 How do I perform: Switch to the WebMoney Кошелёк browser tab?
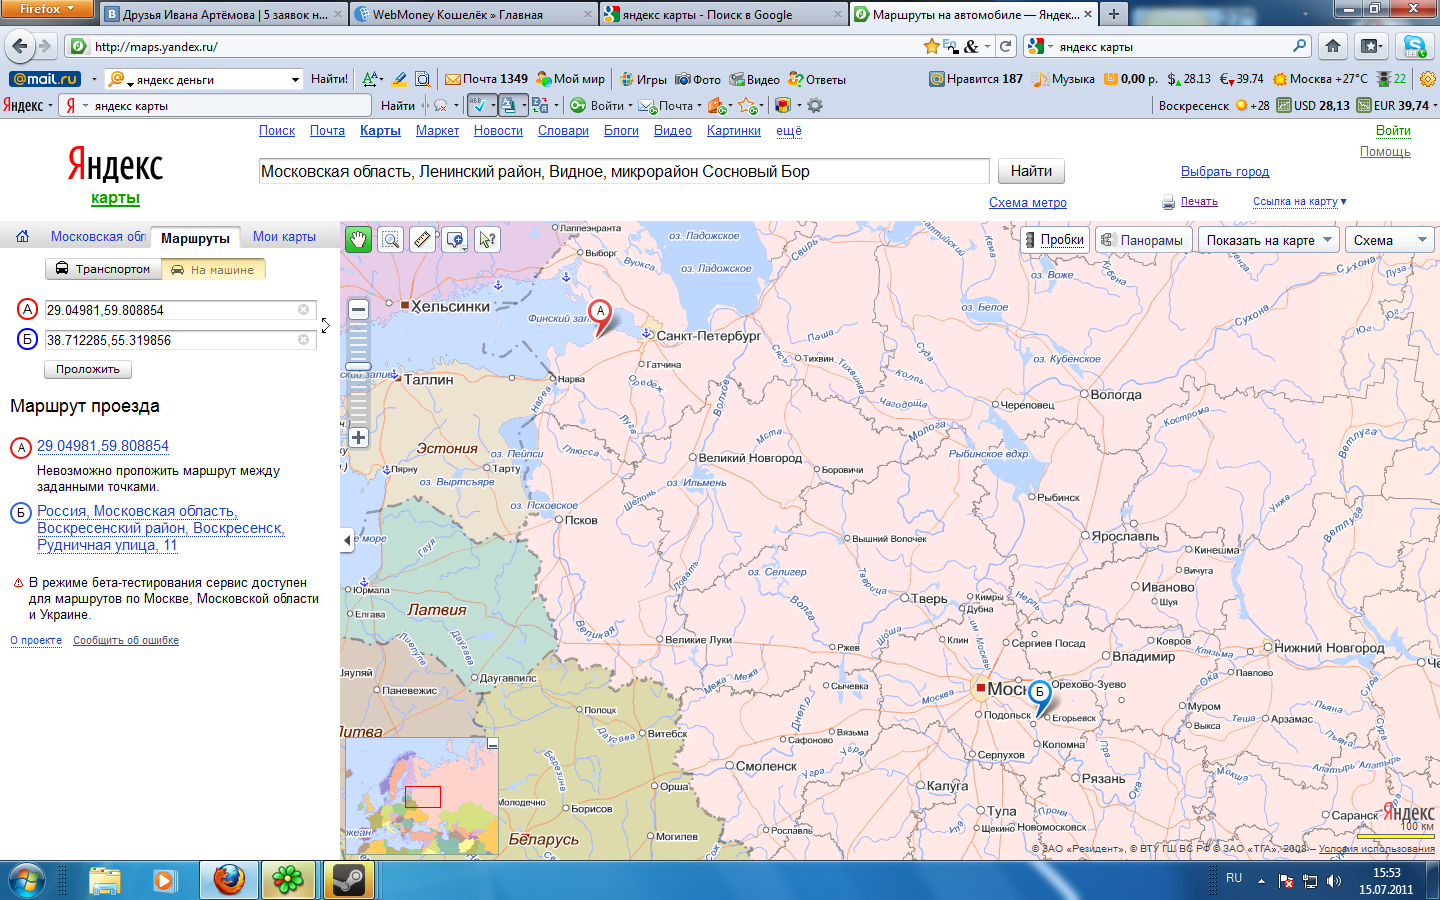(x=474, y=14)
